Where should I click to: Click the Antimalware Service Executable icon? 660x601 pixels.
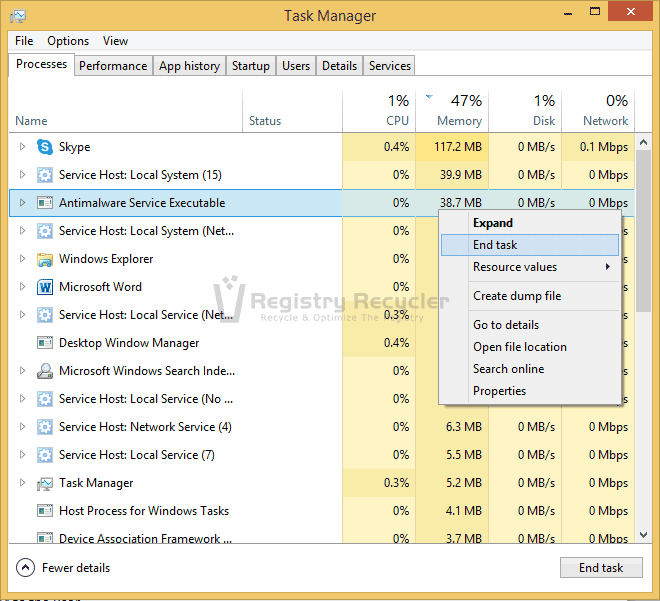45,203
